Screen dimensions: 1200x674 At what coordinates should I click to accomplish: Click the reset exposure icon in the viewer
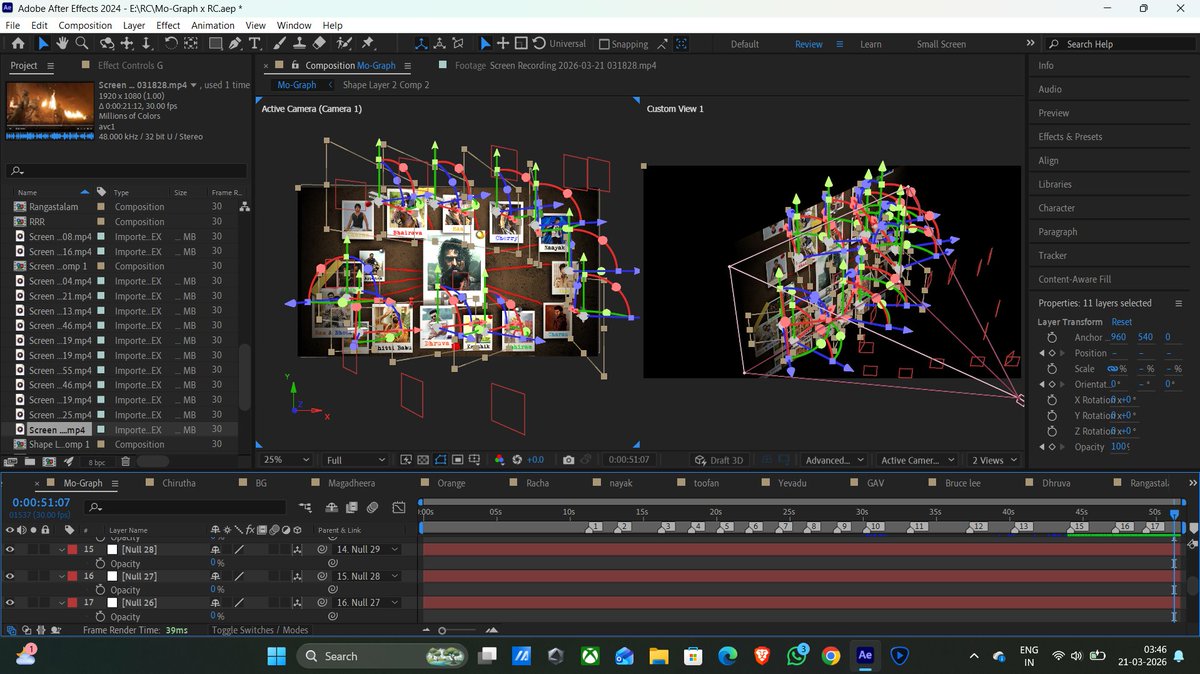coord(516,460)
